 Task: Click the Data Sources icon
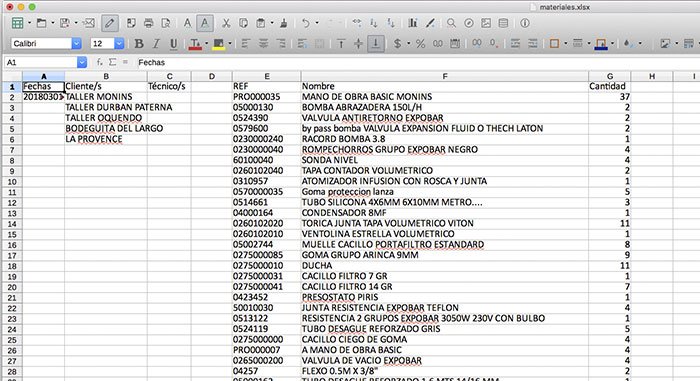503,23
